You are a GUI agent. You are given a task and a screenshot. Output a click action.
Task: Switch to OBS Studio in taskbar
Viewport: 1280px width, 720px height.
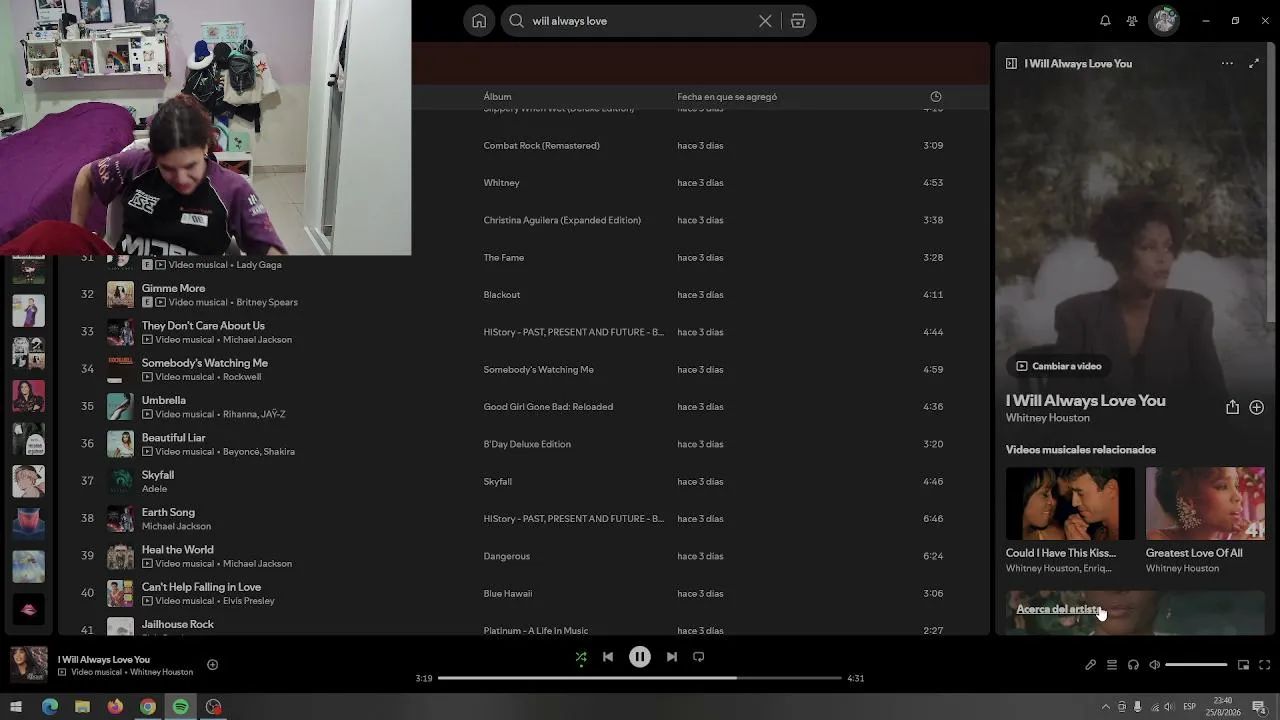pyautogui.click(x=213, y=707)
